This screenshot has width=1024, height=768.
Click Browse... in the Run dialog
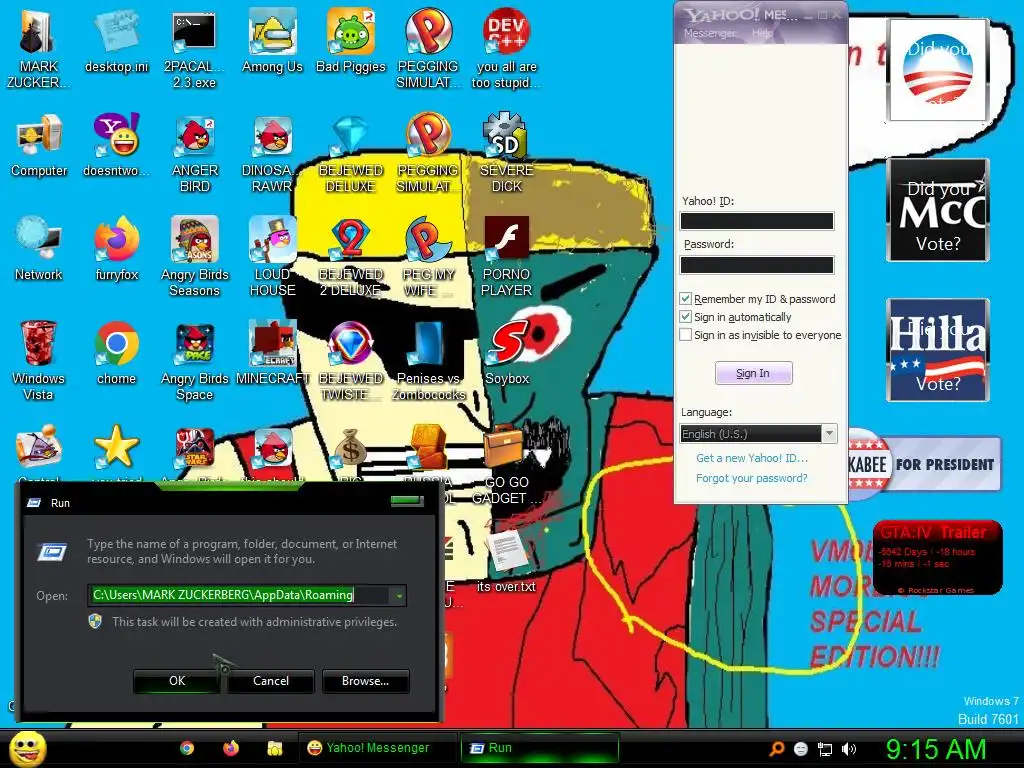point(365,680)
